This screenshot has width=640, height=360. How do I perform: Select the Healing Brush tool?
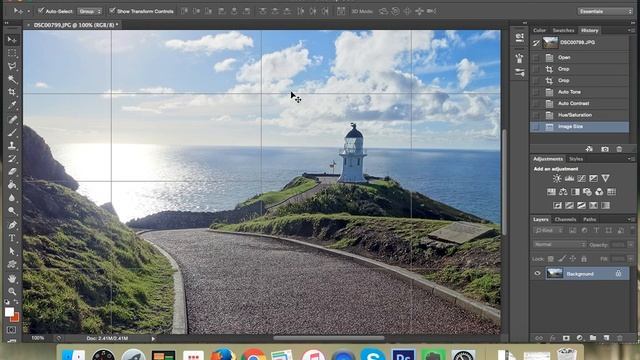12,119
